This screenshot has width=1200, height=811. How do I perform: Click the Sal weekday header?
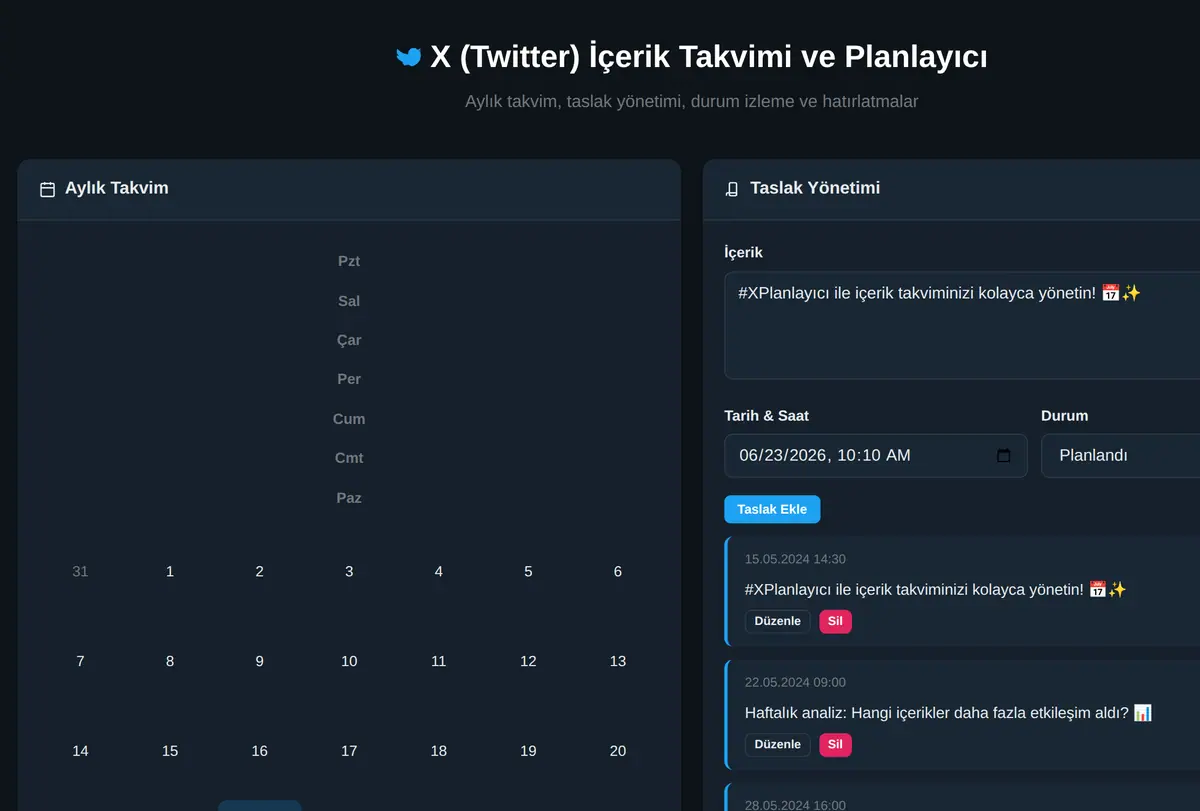tap(349, 301)
